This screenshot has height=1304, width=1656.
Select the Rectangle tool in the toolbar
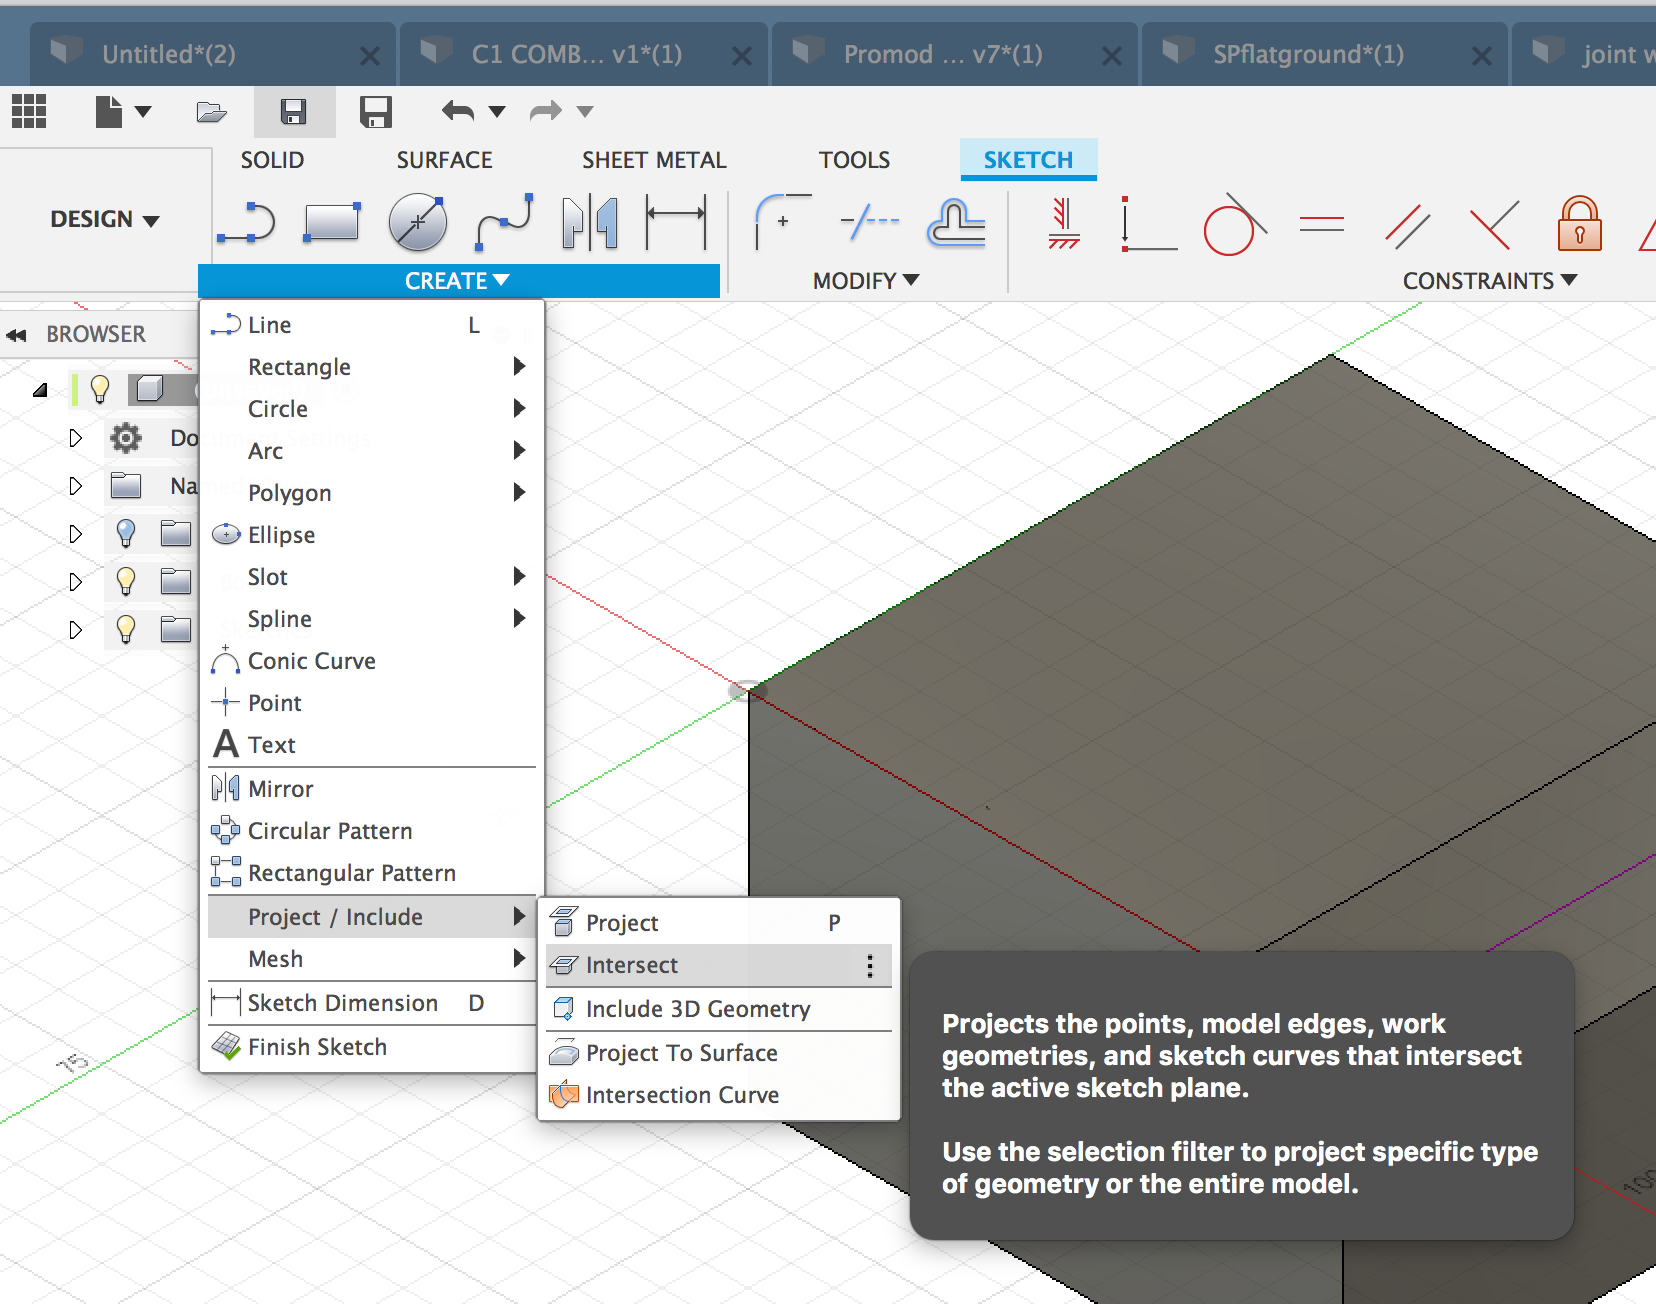coord(330,222)
